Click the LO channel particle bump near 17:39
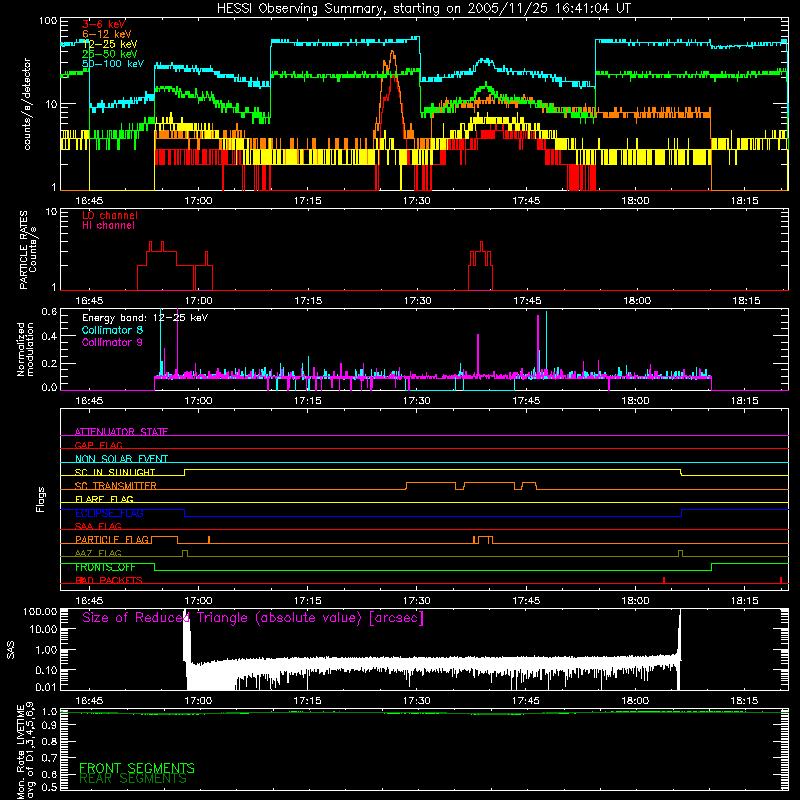The width and height of the screenshot is (800, 800). [x=481, y=265]
